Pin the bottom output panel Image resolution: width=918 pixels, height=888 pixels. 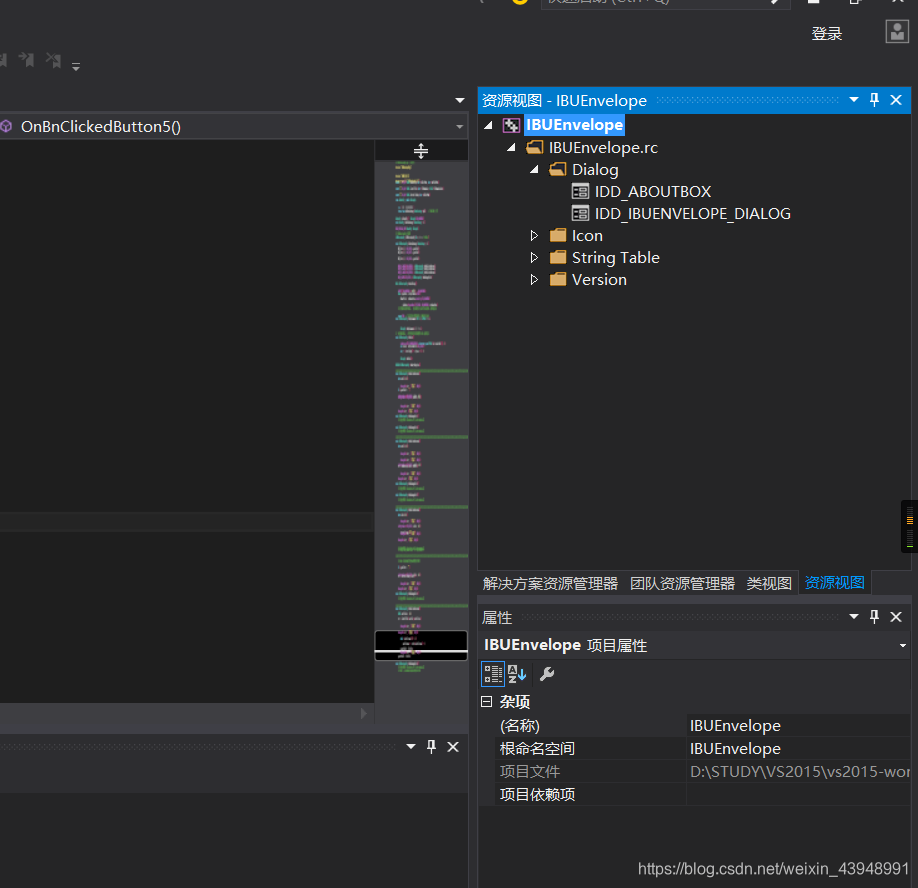(431, 746)
